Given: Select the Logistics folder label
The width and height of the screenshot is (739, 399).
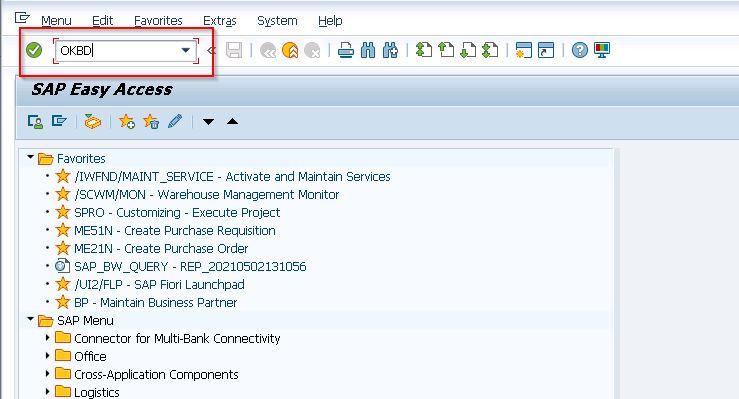Looking at the screenshot, I should (x=97, y=392).
